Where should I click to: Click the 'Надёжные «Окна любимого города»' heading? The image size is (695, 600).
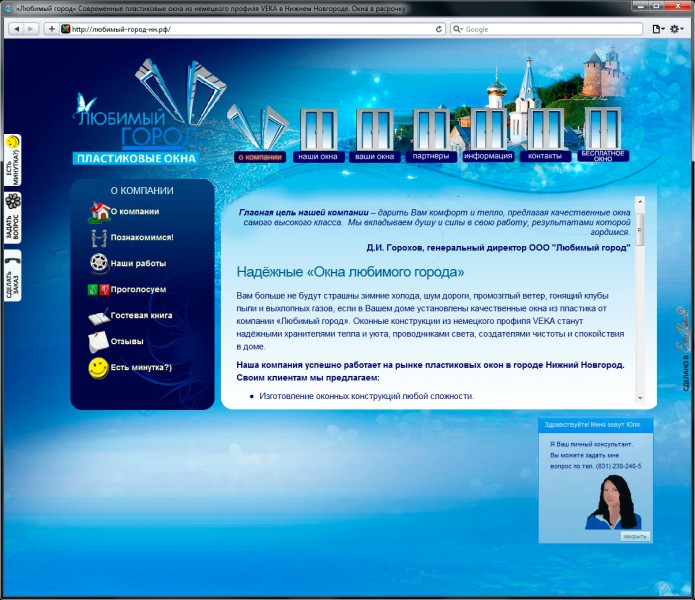pyautogui.click(x=350, y=272)
